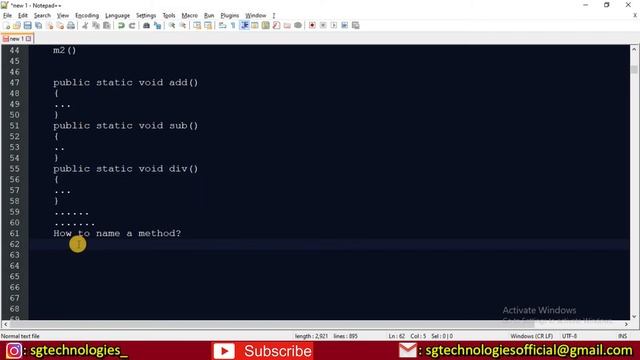Toggle synchronized horizontal scrolling icon
Screen dimensions: 640x360
208,25
